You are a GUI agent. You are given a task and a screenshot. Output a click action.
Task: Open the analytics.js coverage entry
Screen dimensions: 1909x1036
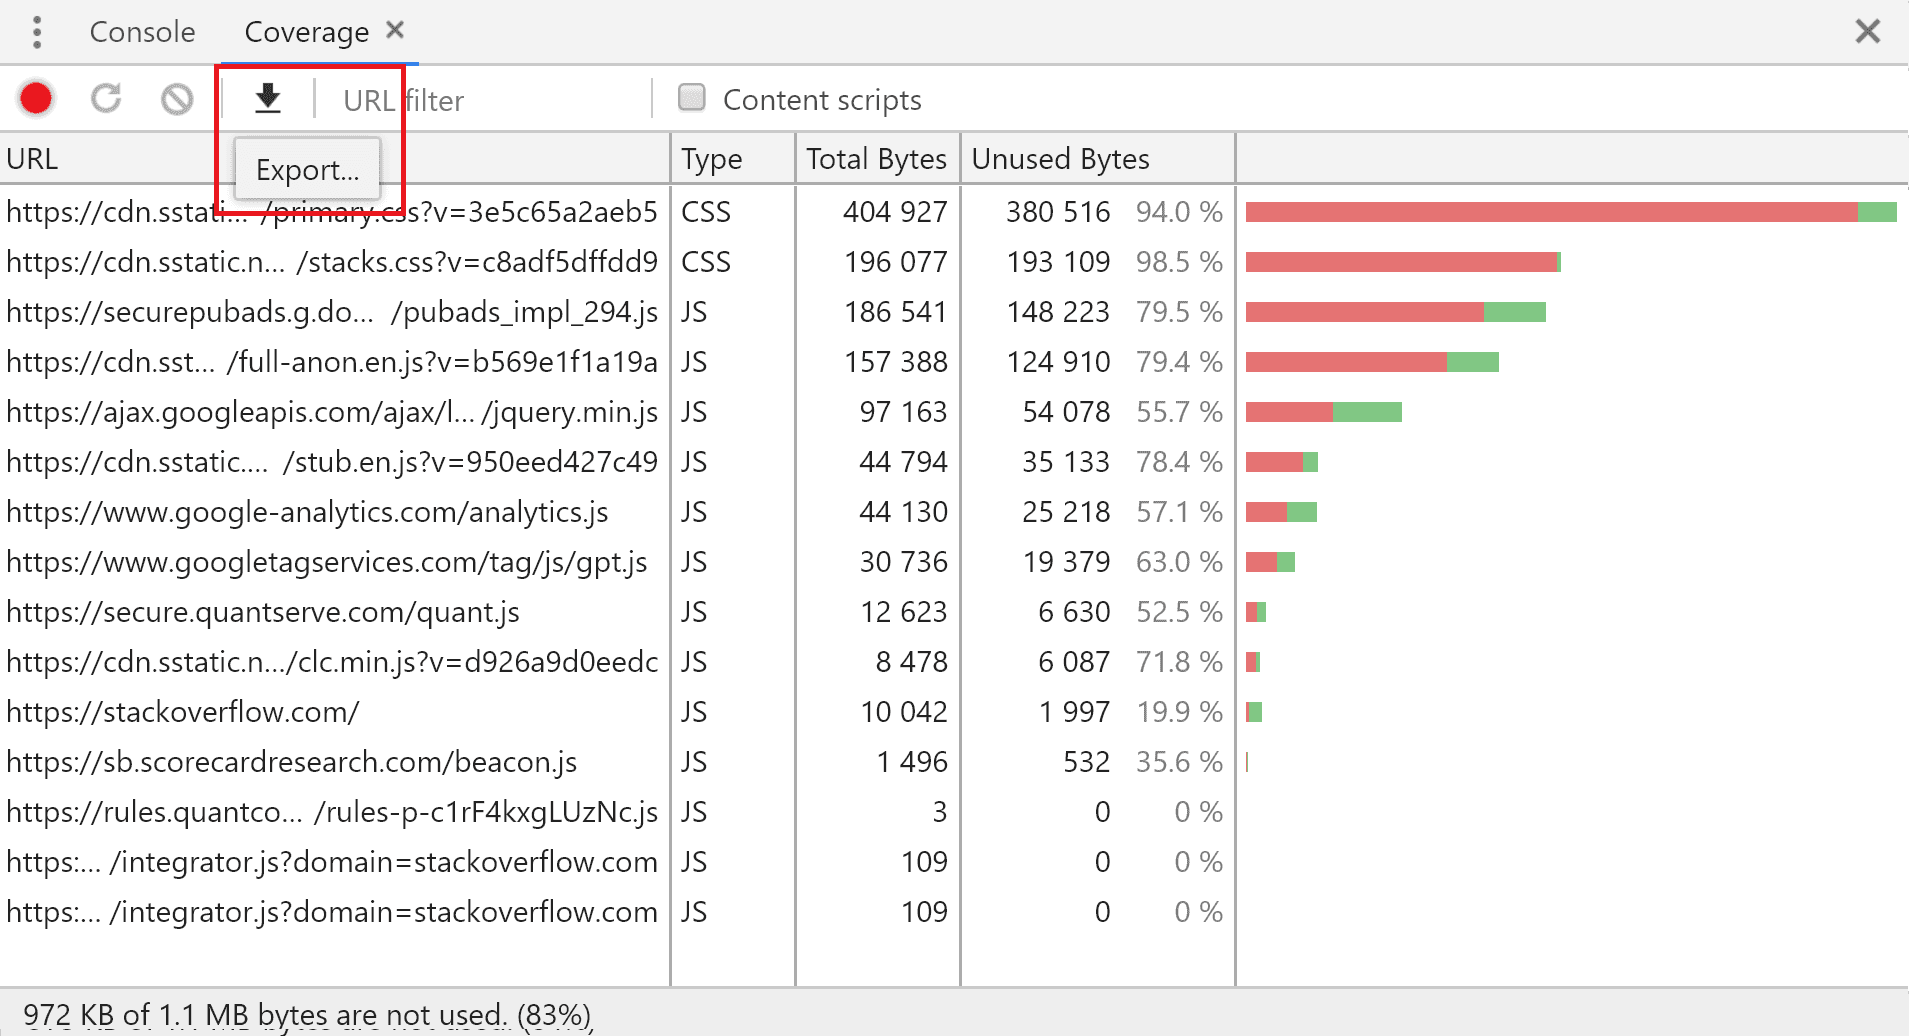(x=307, y=512)
